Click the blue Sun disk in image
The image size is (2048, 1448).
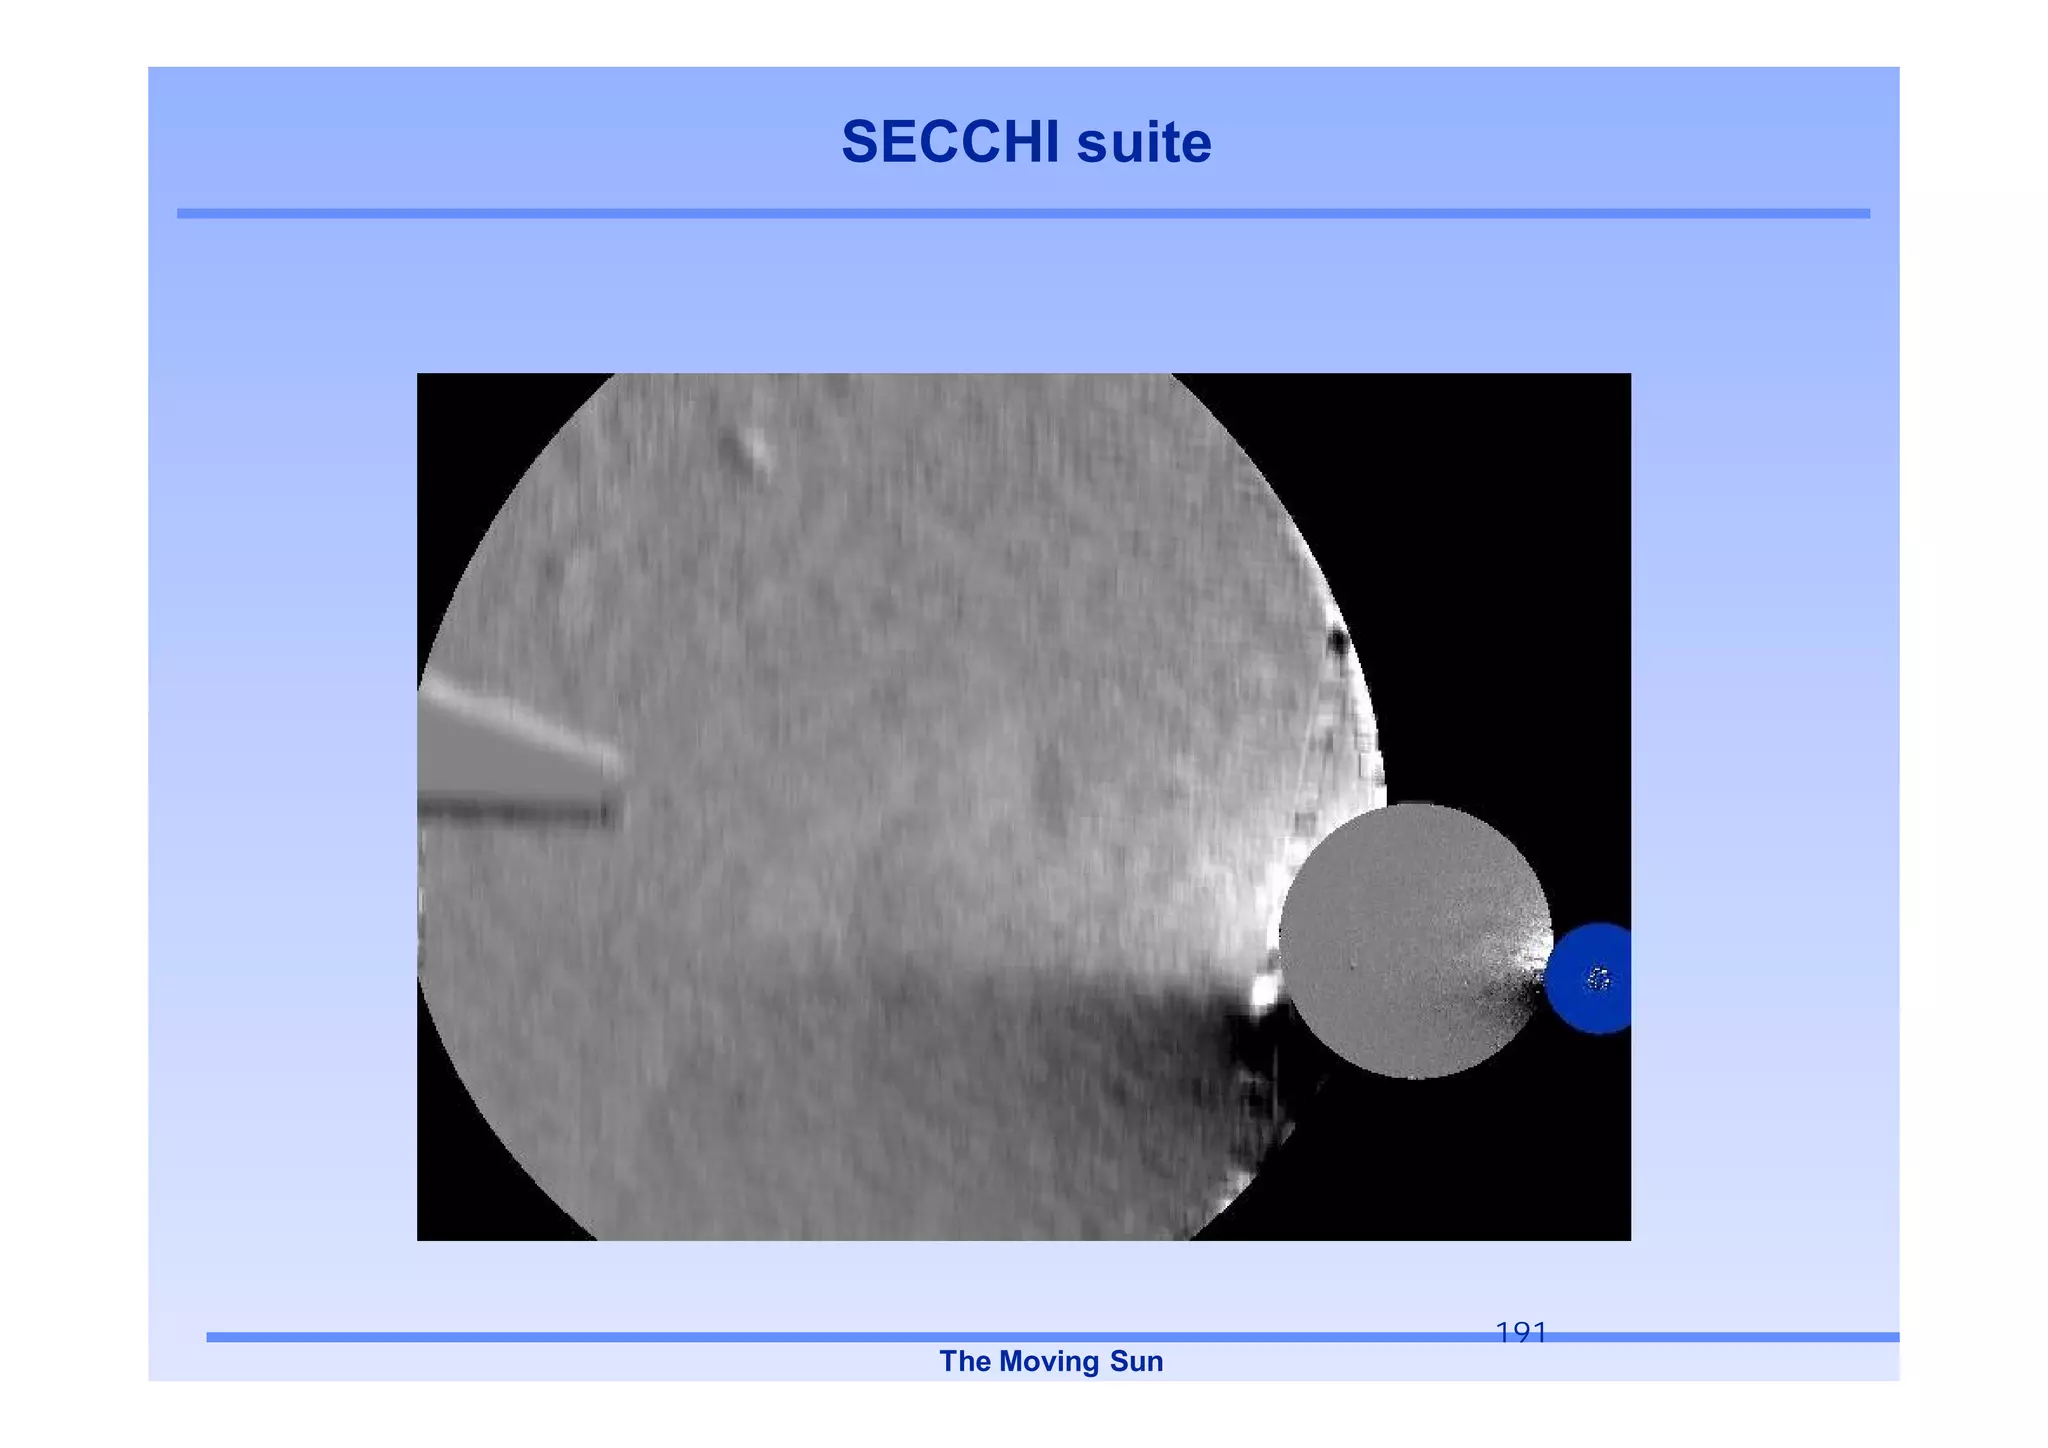(1590, 978)
